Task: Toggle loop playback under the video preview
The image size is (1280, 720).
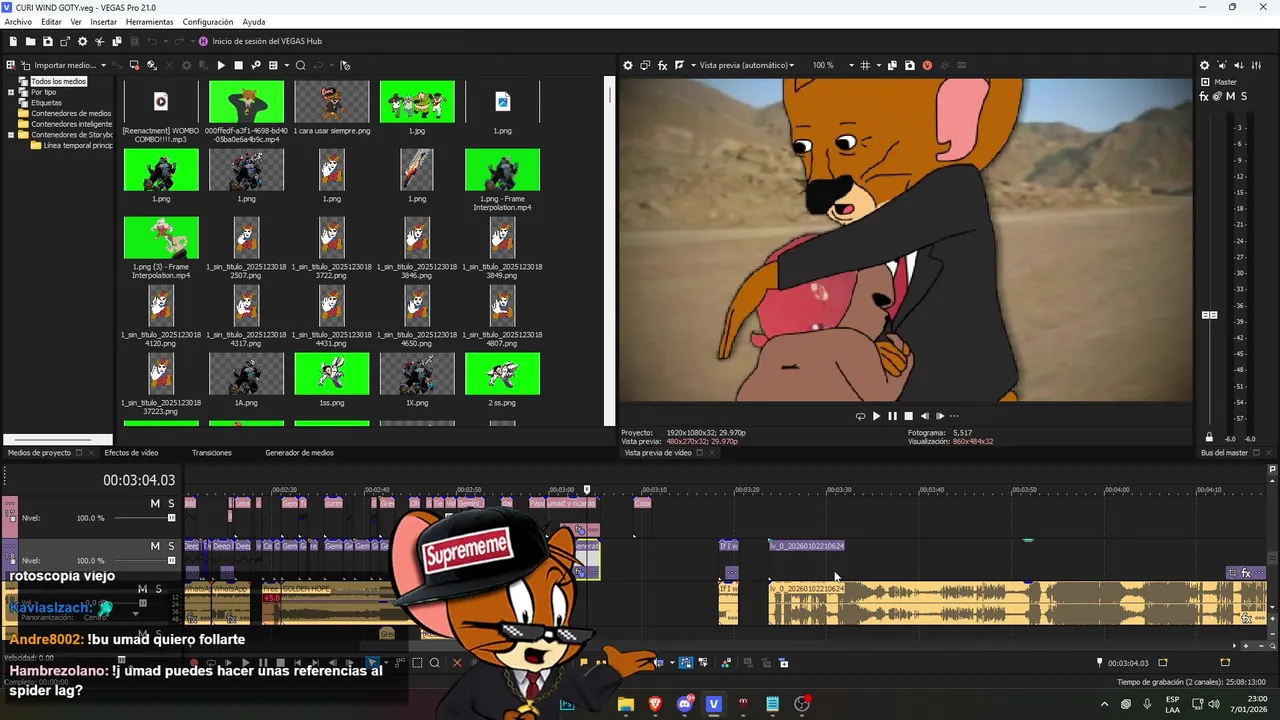Action: [x=860, y=416]
